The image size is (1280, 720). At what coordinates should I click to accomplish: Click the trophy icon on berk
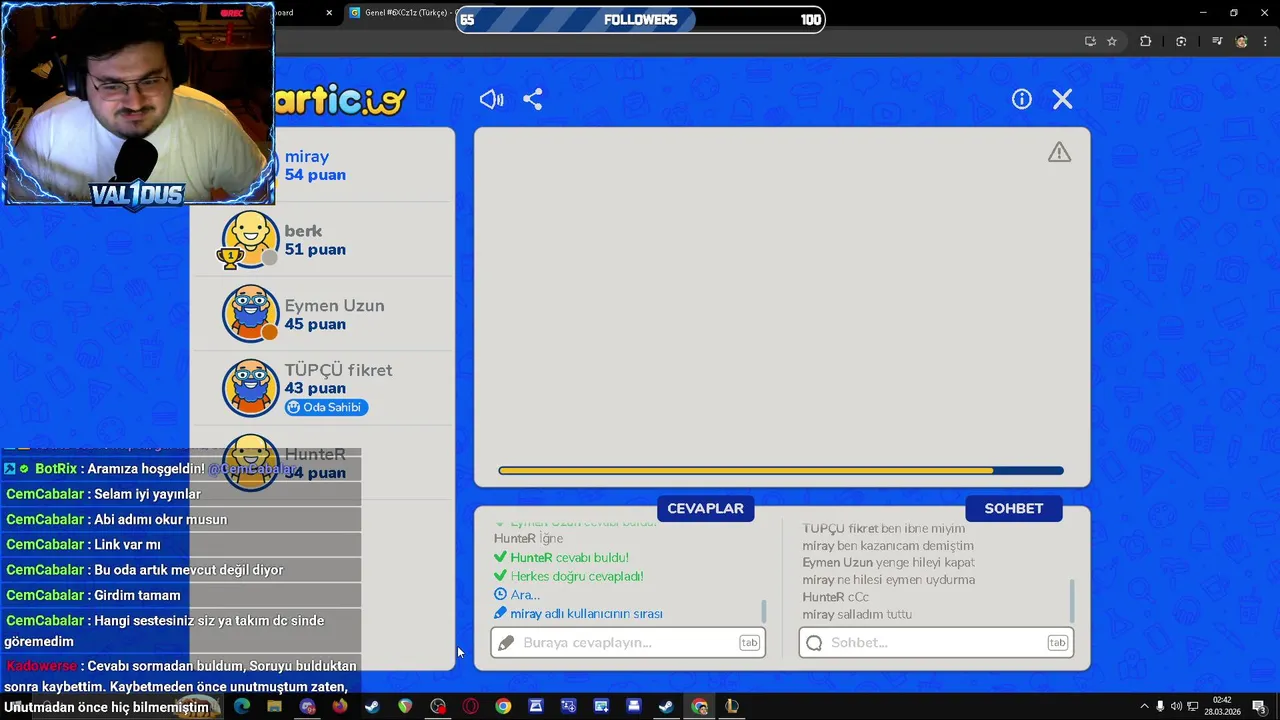point(230,258)
